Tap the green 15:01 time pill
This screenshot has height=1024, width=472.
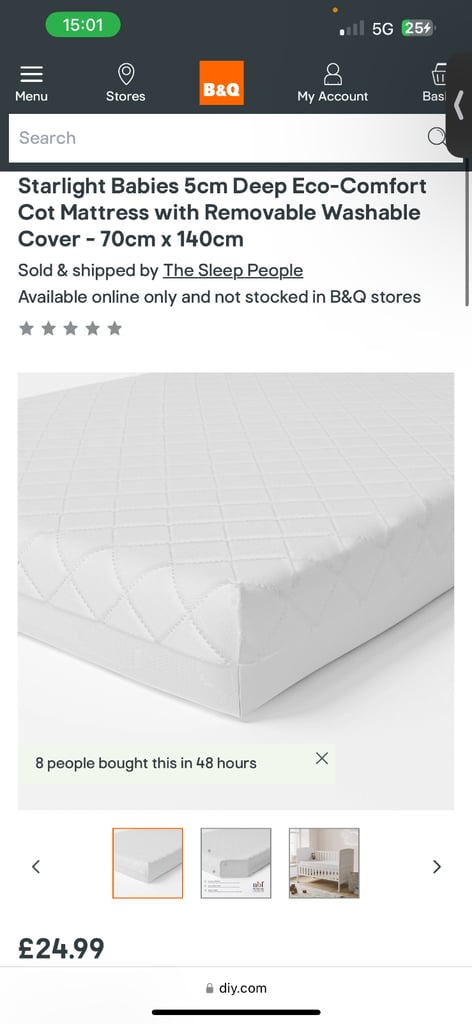tap(83, 25)
